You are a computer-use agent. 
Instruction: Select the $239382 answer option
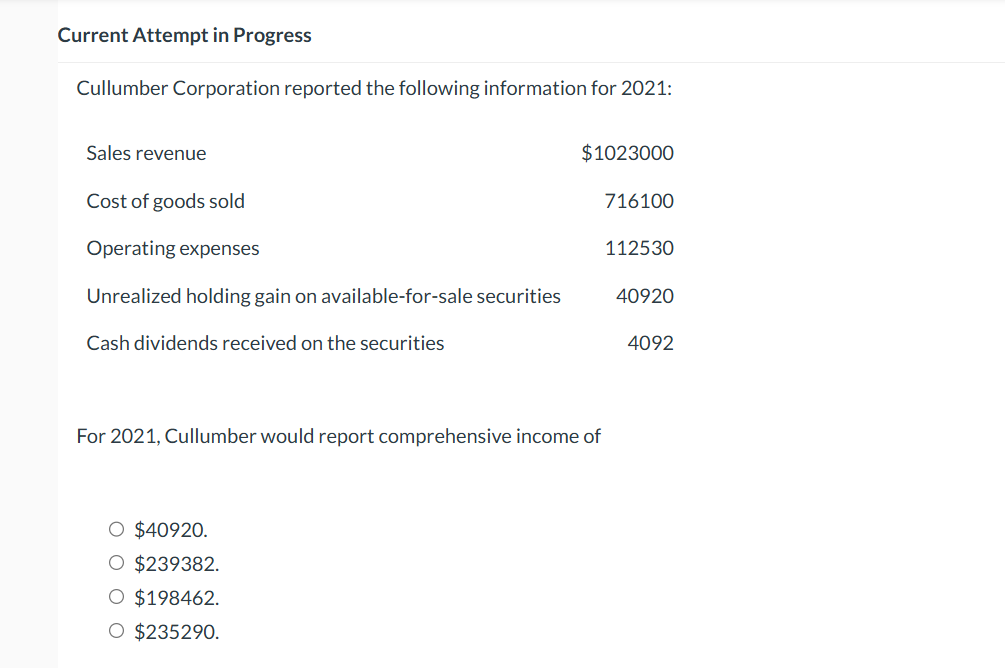point(116,563)
